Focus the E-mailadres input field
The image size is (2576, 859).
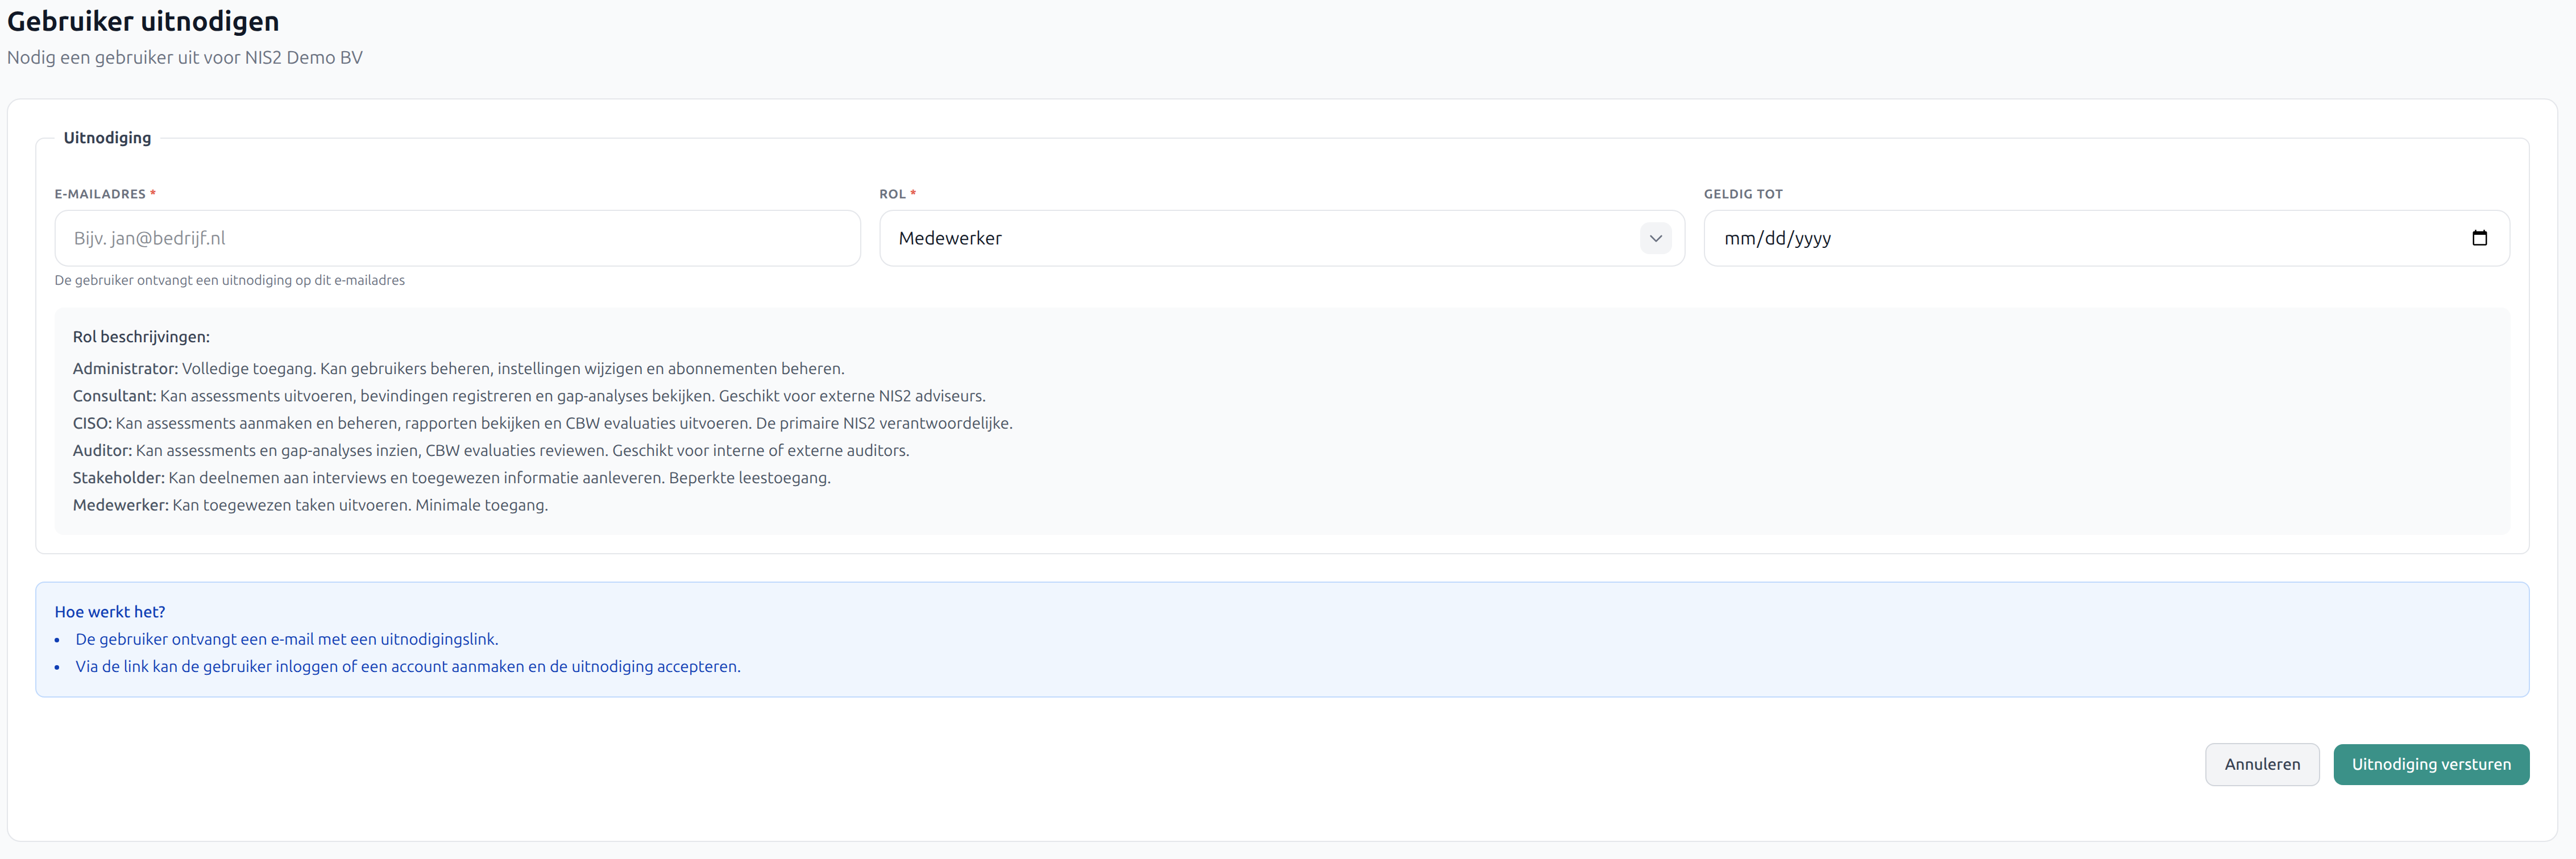tap(457, 238)
